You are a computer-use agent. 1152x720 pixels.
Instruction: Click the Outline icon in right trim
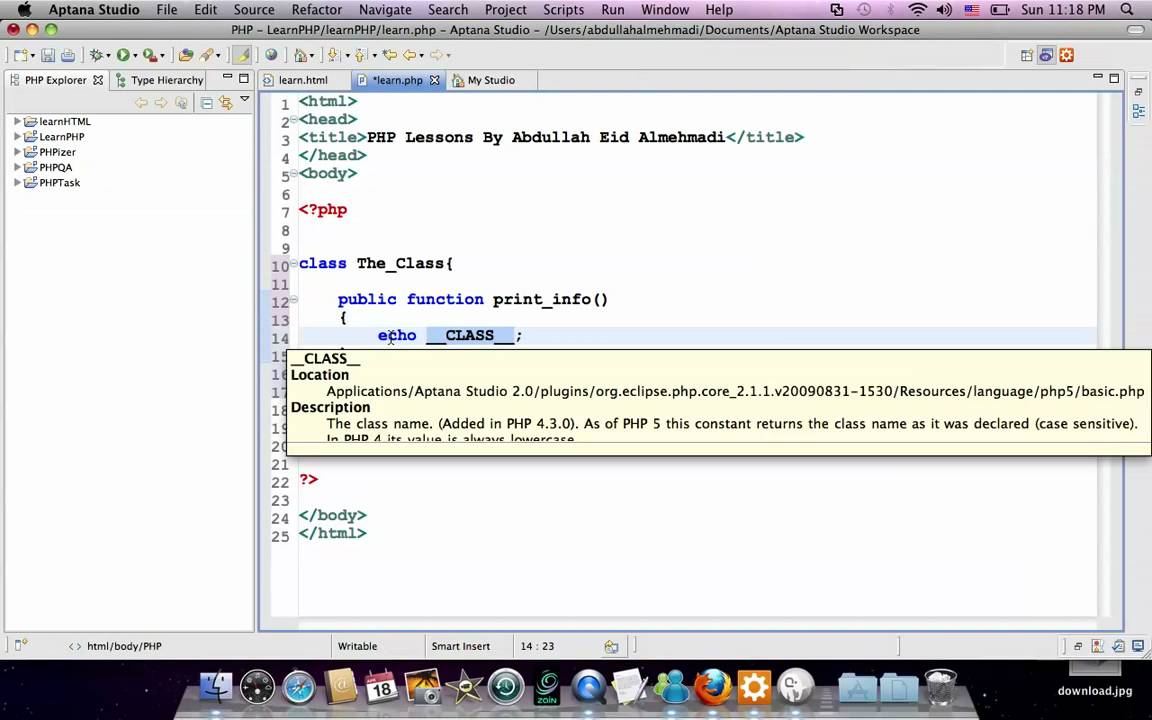point(1138,111)
